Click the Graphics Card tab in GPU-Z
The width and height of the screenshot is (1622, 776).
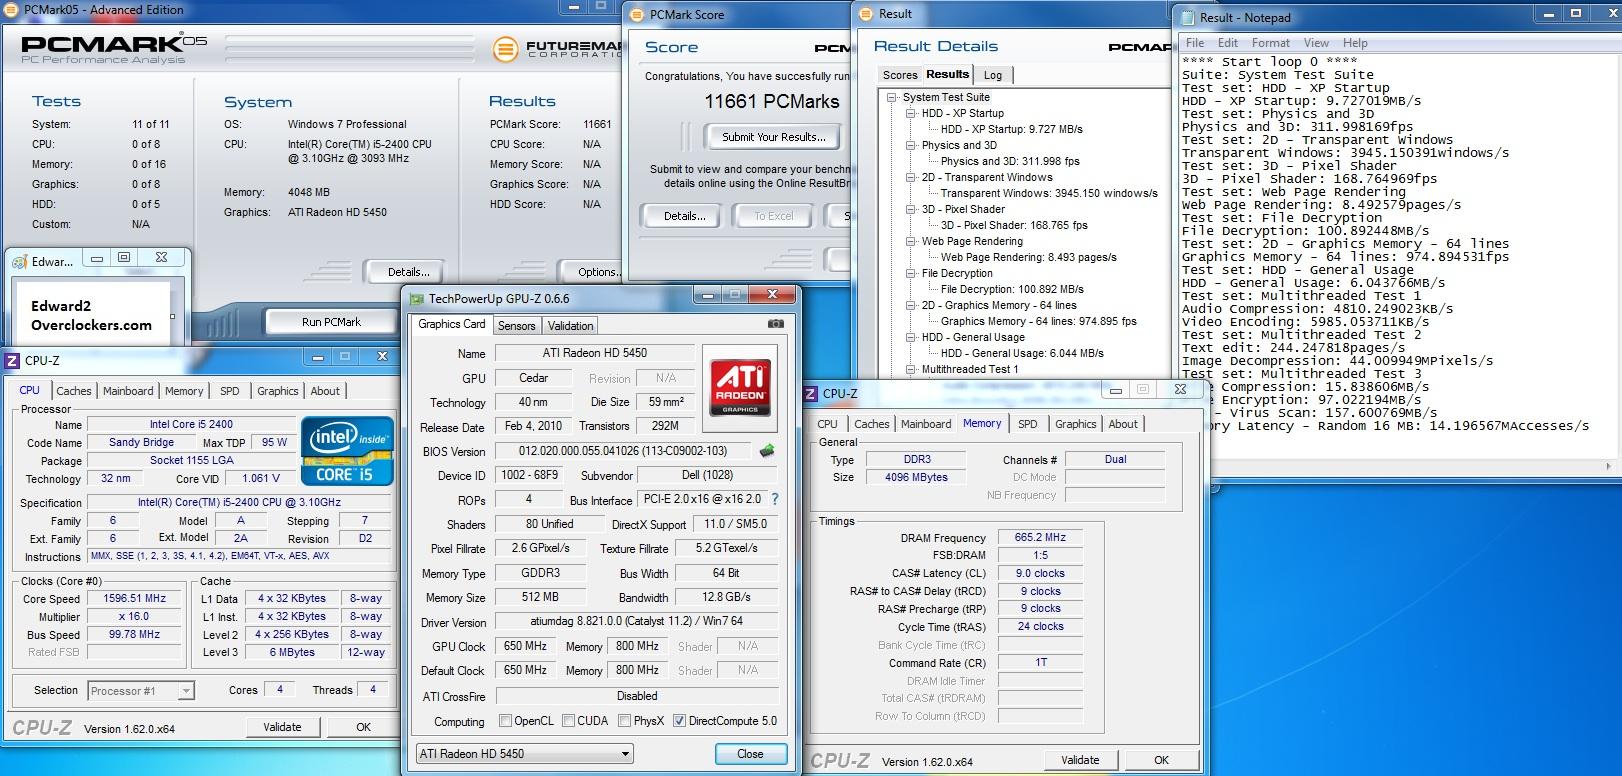click(451, 324)
